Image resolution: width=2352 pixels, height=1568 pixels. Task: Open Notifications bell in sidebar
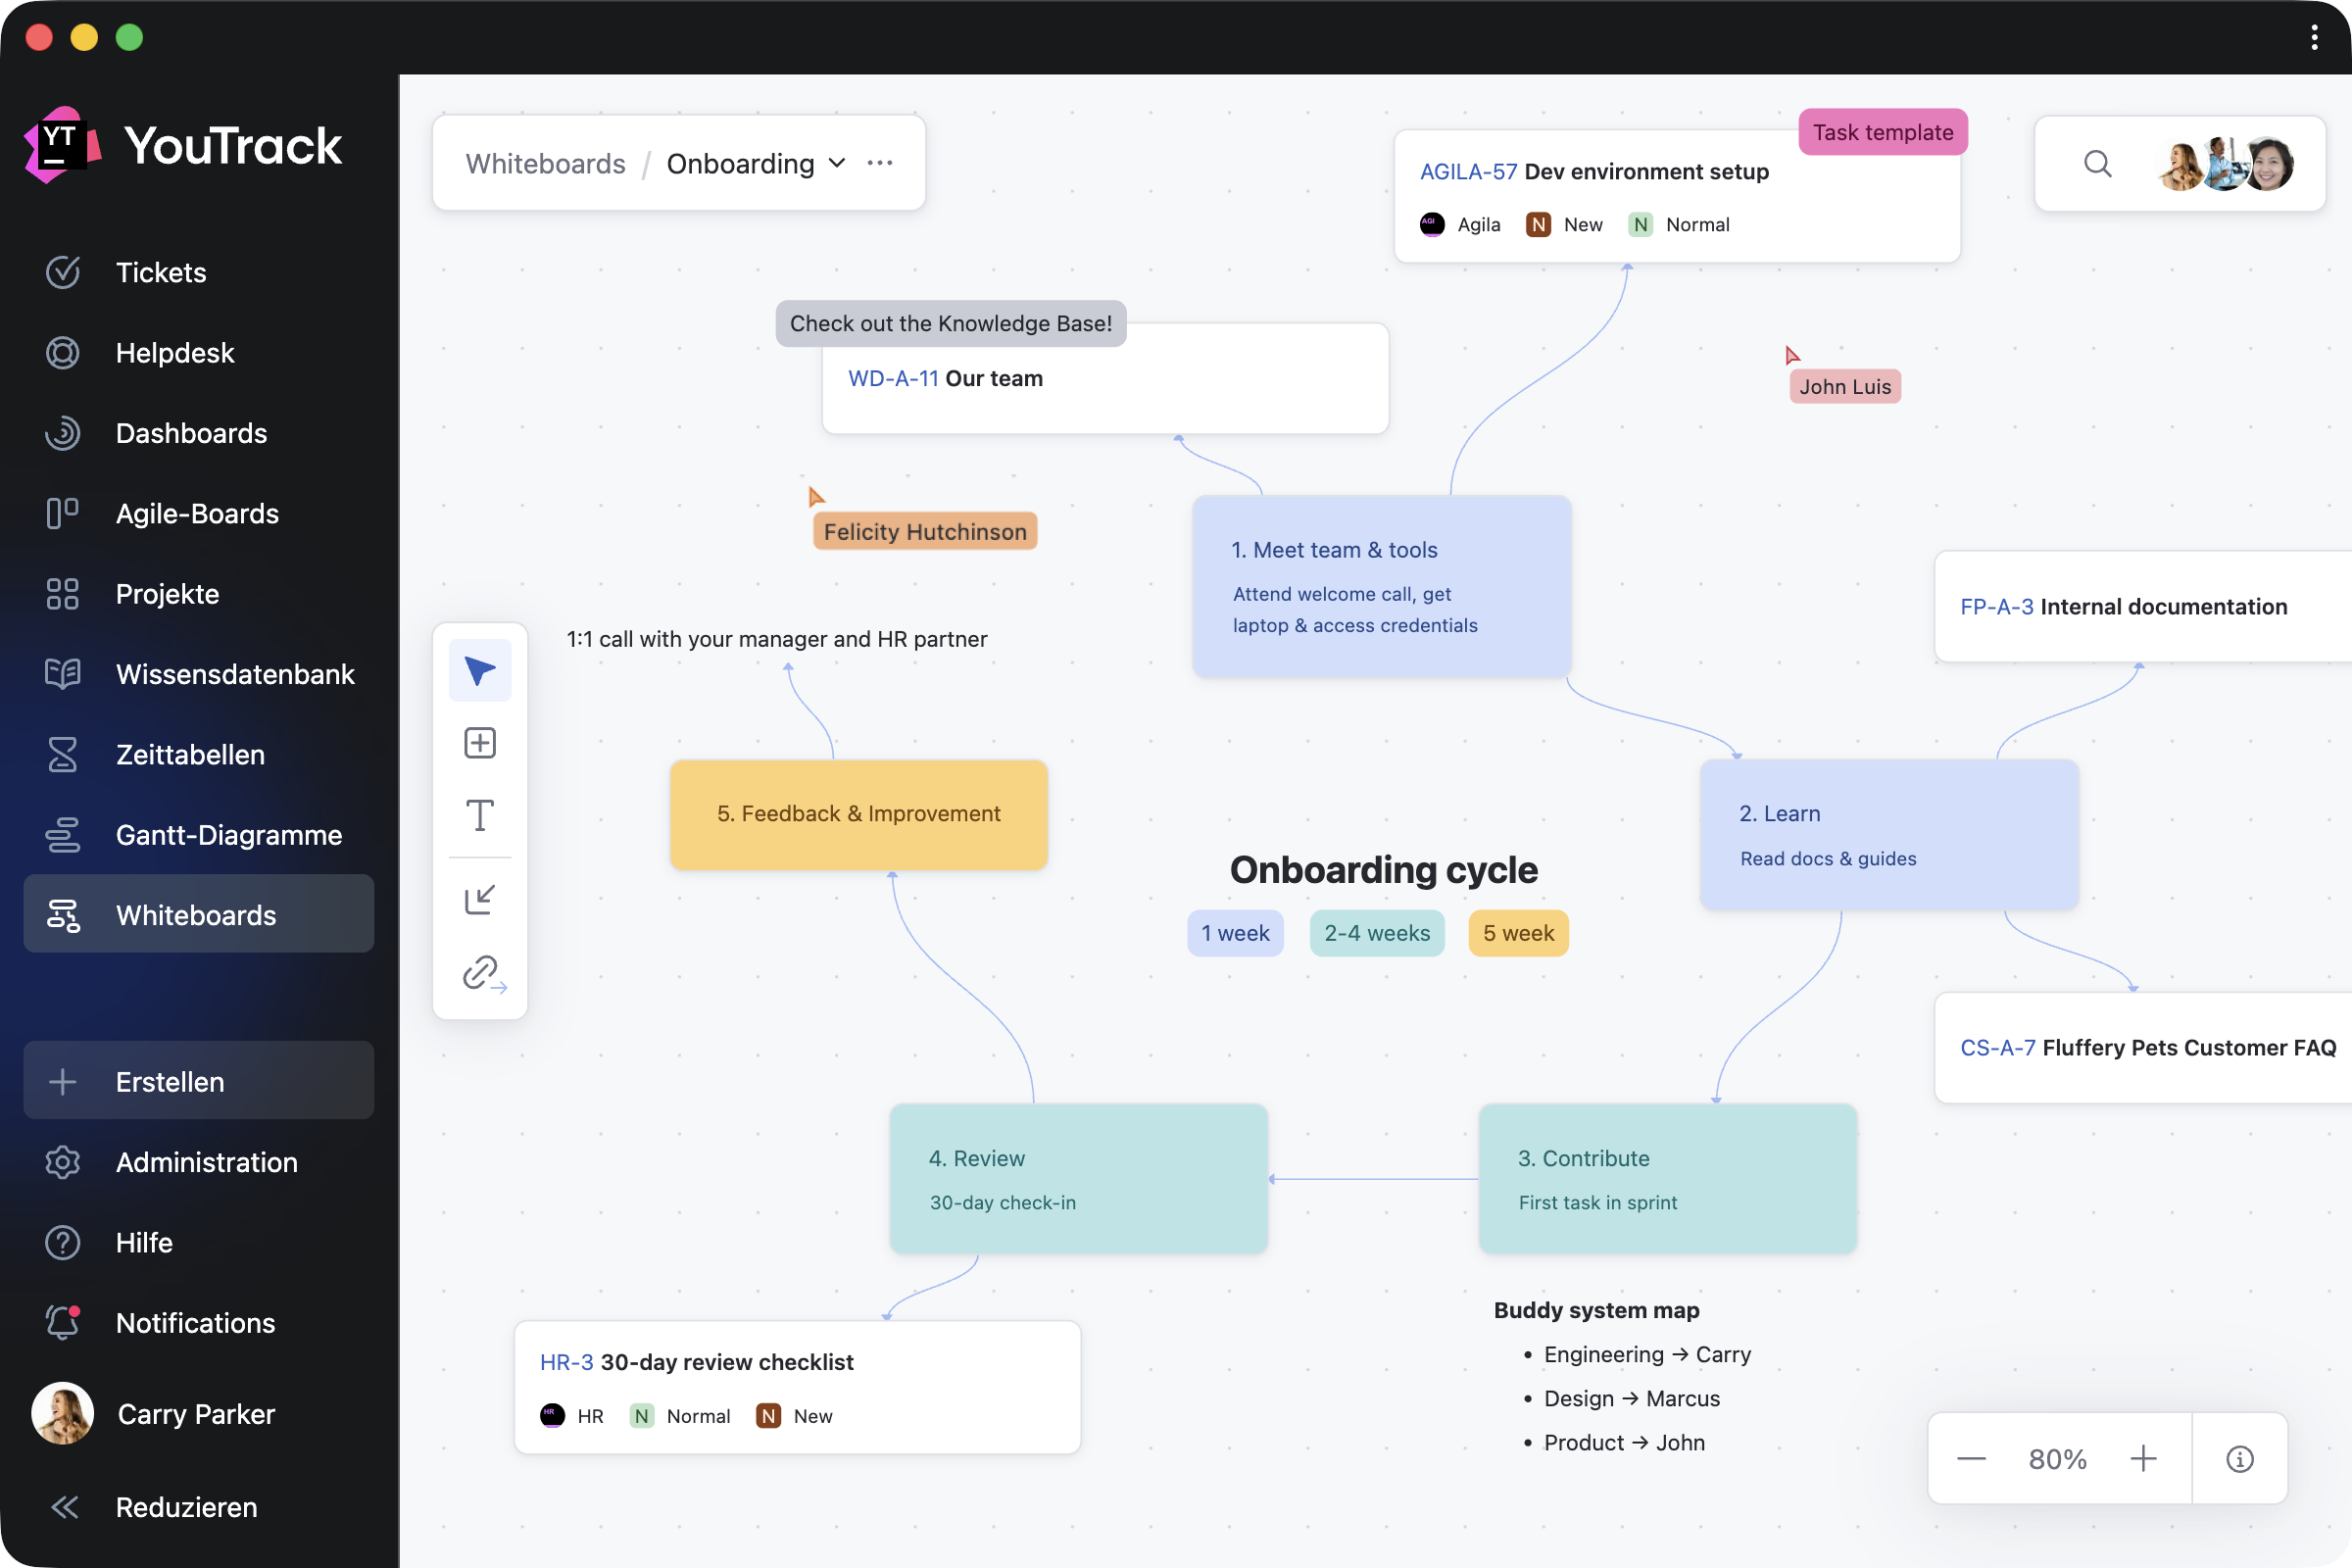63,1322
